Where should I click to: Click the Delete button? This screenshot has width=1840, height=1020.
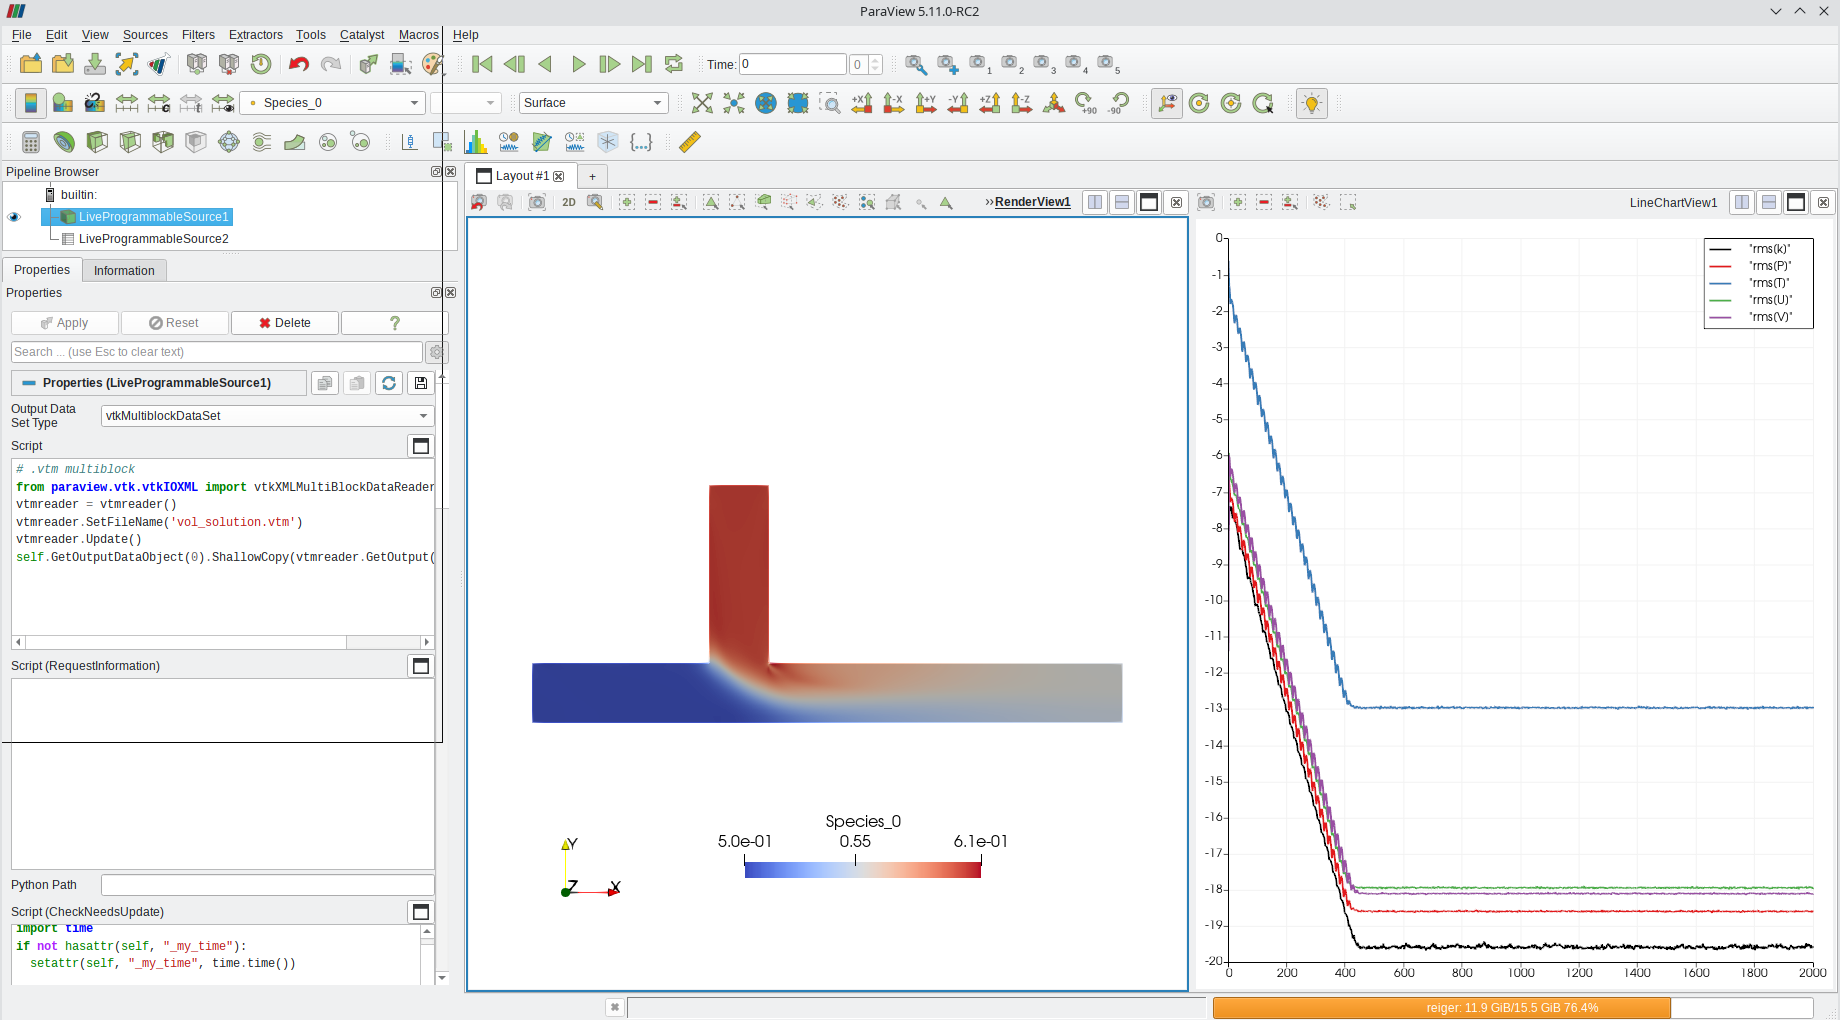pyautogui.click(x=285, y=323)
